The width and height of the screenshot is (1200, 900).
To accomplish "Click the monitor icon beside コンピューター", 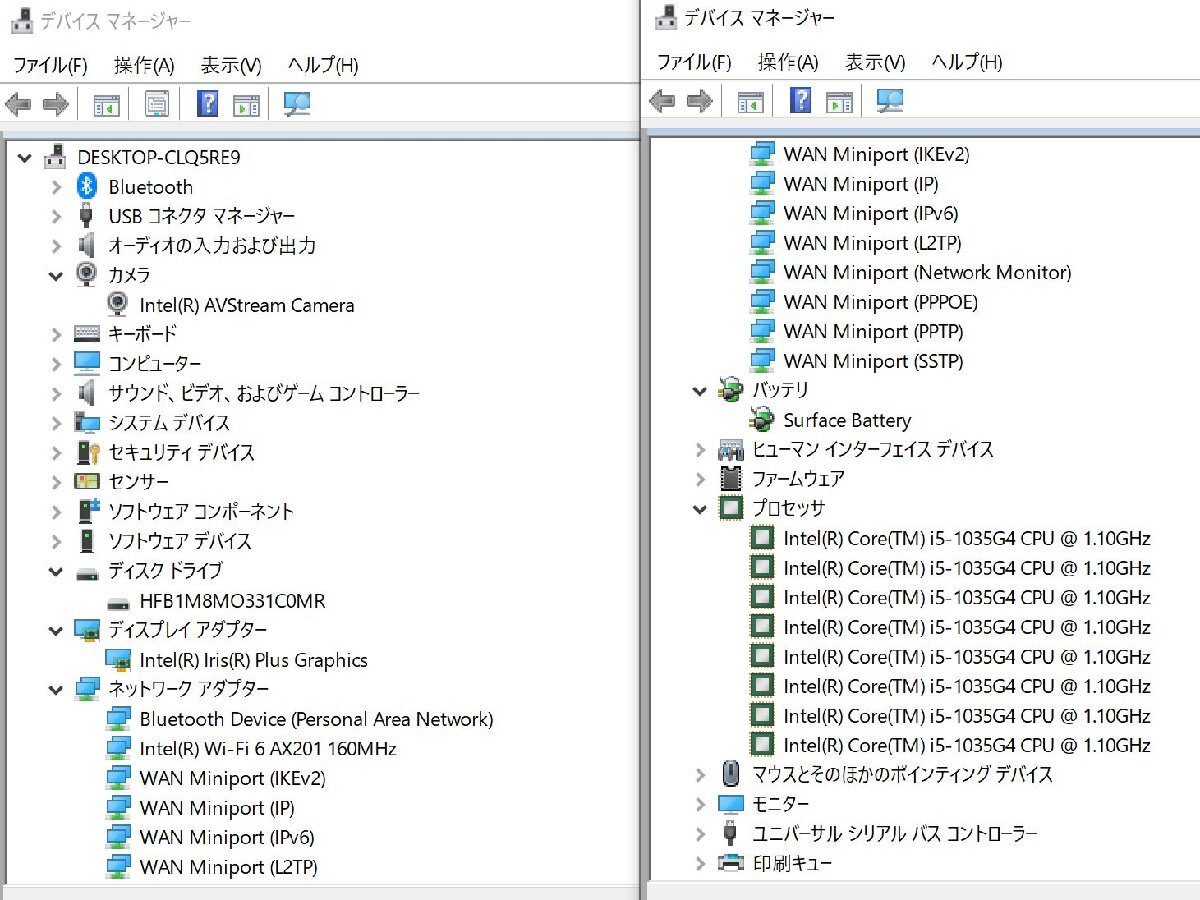I will [87, 362].
